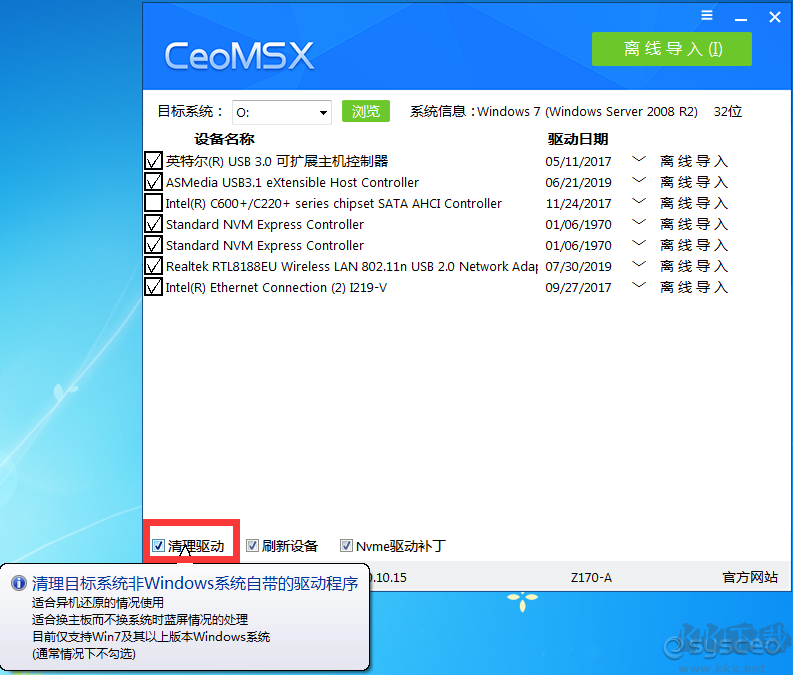The image size is (793, 675).
Task: Click the offline import (离线导入) green button
Action: pyautogui.click(x=671, y=49)
